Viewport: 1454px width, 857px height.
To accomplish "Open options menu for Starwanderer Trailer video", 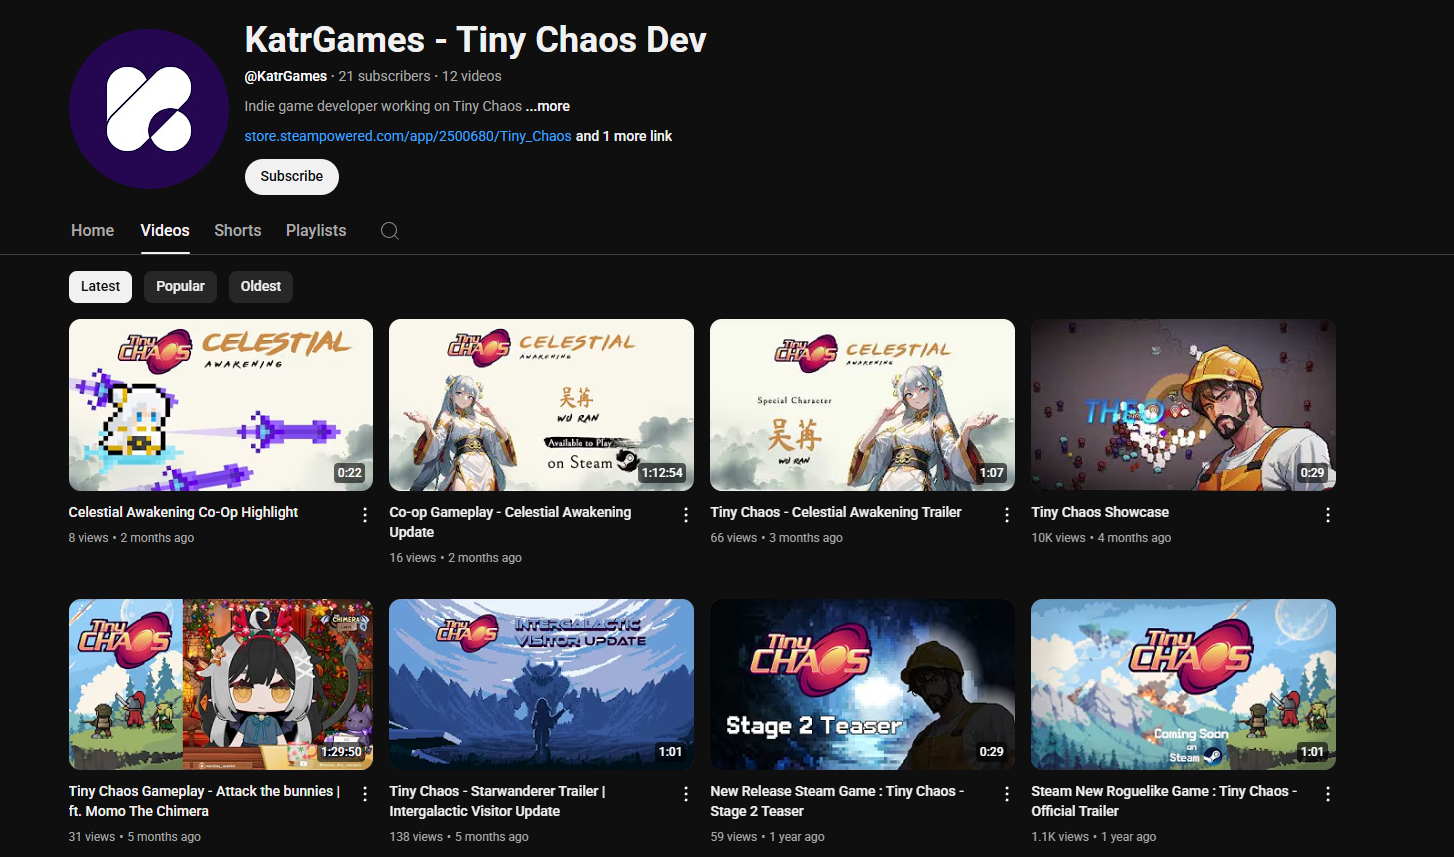I will pyautogui.click(x=686, y=794).
